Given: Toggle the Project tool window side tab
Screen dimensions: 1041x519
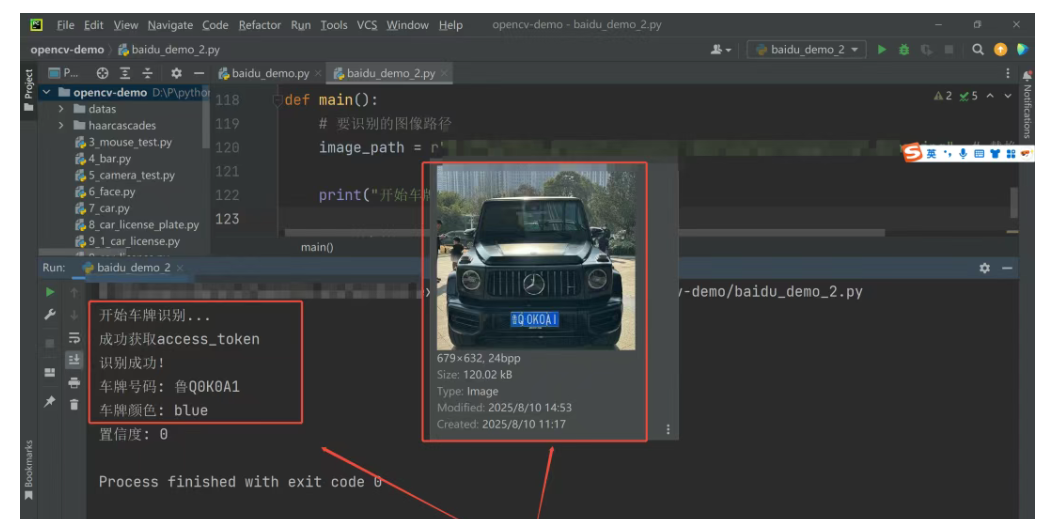Looking at the screenshot, I should (29, 90).
